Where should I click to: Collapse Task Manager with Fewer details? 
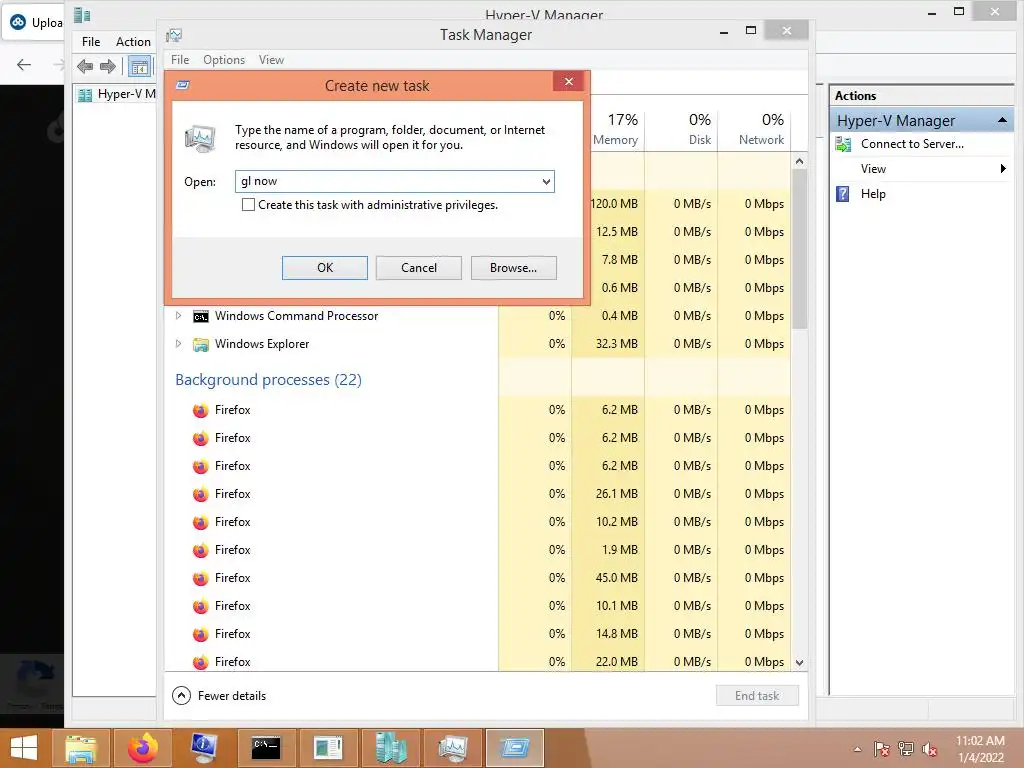tap(219, 696)
